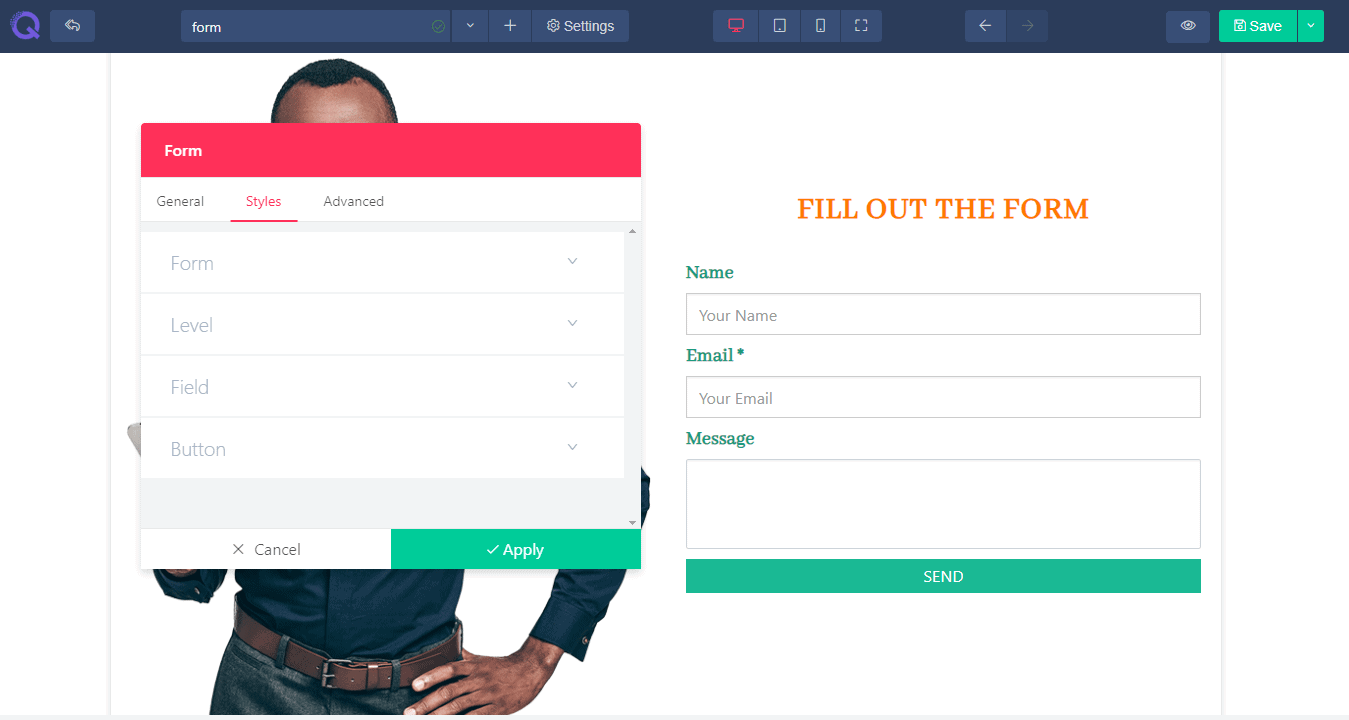Cancel the form settings dialog
The width and height of the screenshot is (1349, 720).
266,549
